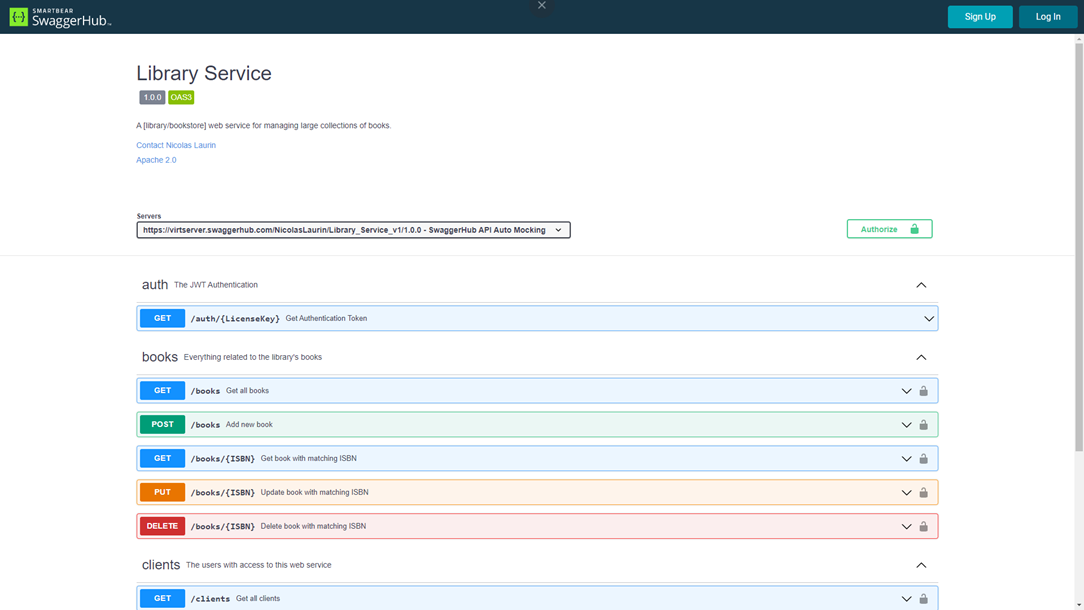Click GET badge of Get all books
This screenshot has height=610, width=1084.
coord(162,391)
